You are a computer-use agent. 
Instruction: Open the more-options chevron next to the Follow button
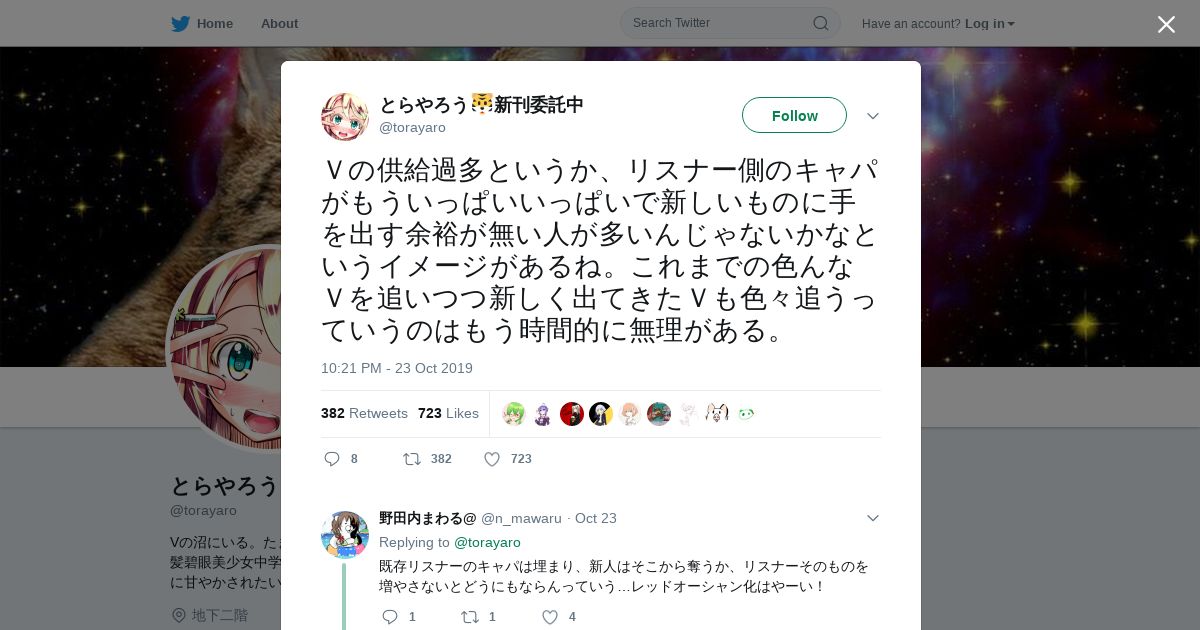point(873,116)
